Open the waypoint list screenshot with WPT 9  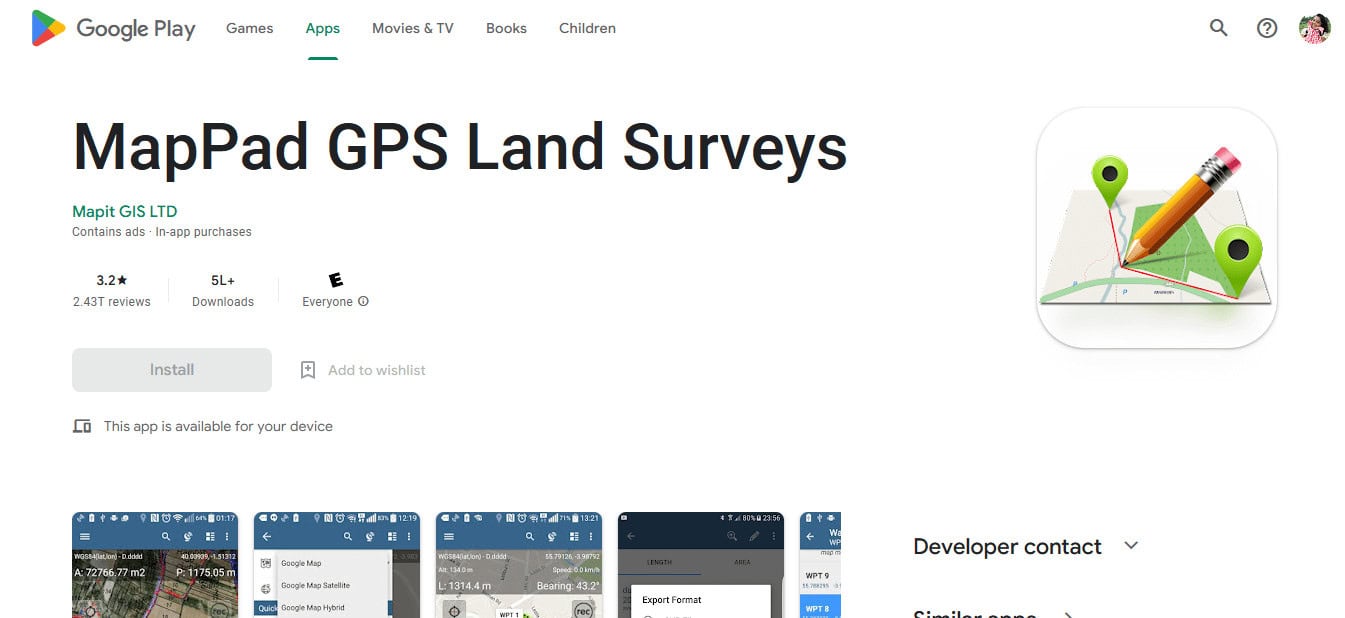820,565
